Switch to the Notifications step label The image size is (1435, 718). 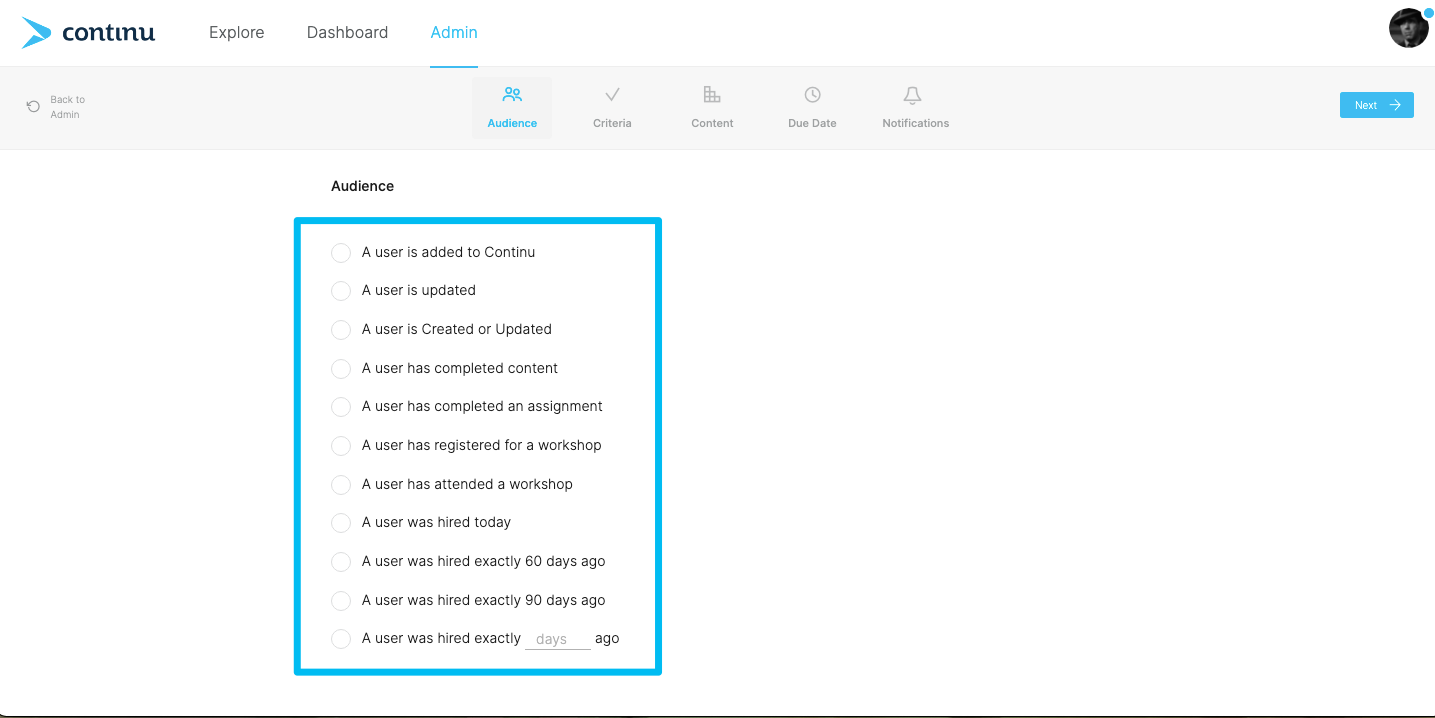pyautogui.click(x=916, y=123)
